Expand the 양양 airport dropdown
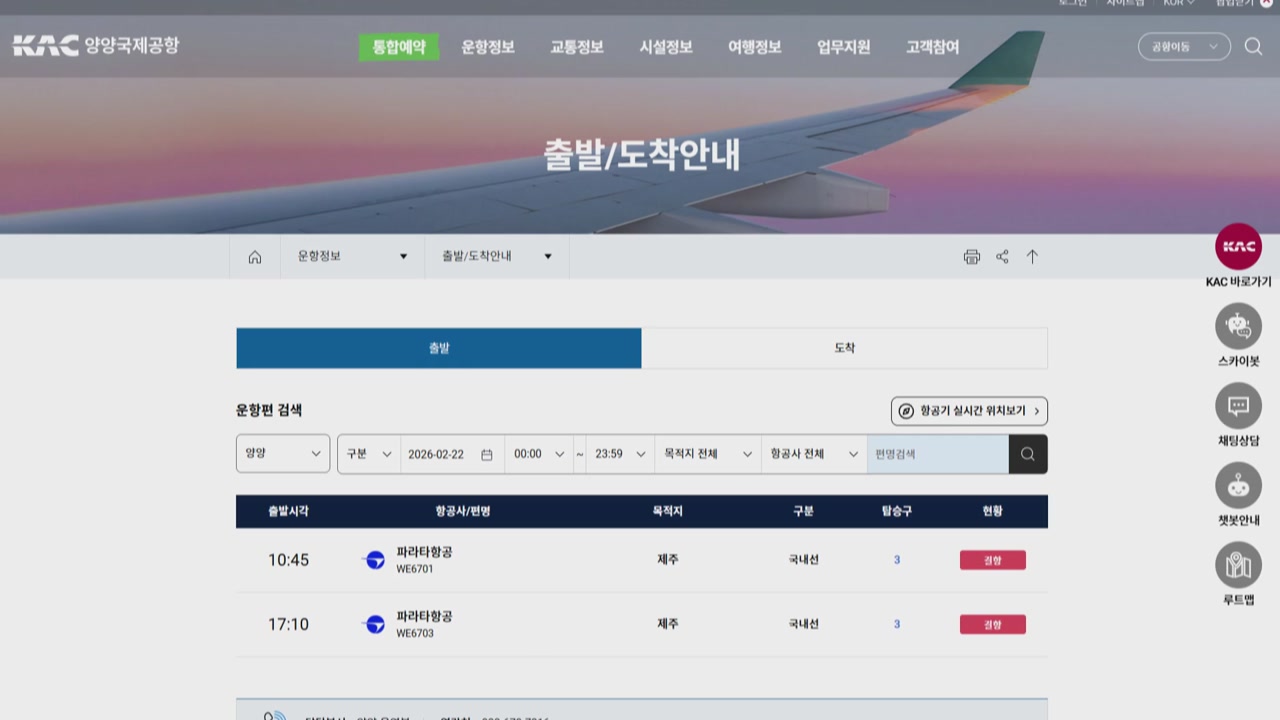Screen dimensions: 1280x720 point(283,454)
